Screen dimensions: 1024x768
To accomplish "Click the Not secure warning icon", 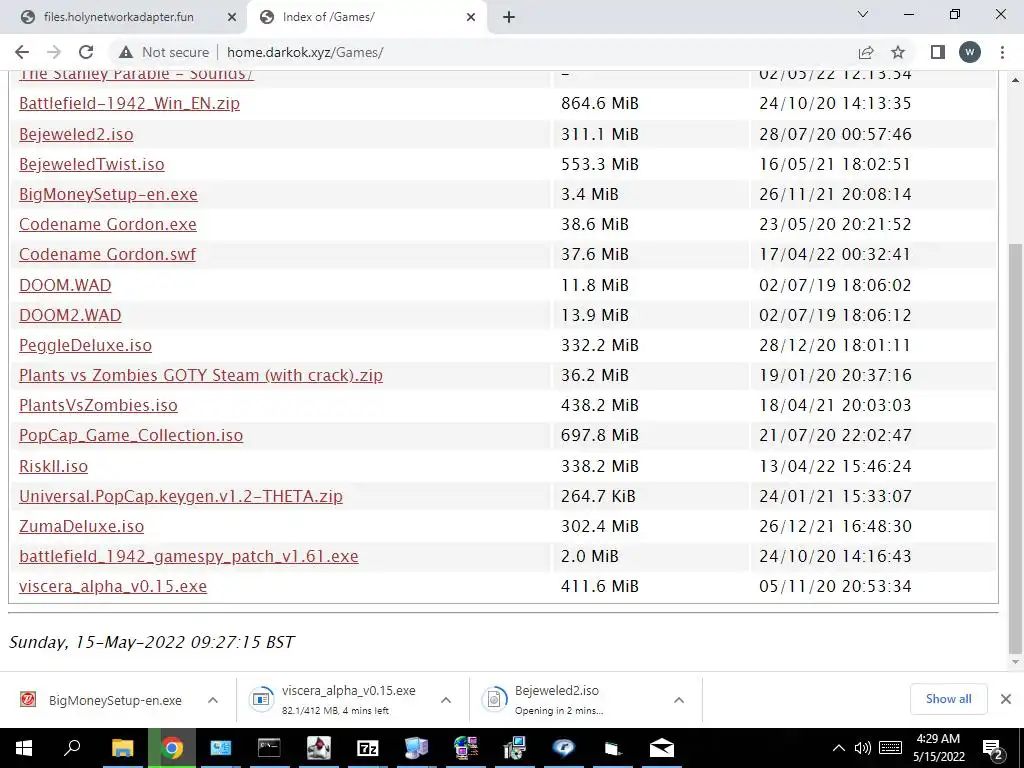I will click(126, 52).
